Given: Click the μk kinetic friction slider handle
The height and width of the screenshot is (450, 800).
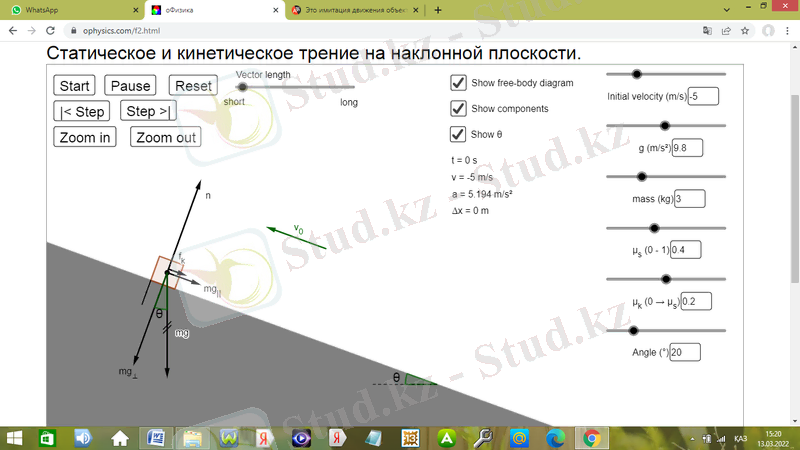Looking at the screenshot, I should (666, 279).
